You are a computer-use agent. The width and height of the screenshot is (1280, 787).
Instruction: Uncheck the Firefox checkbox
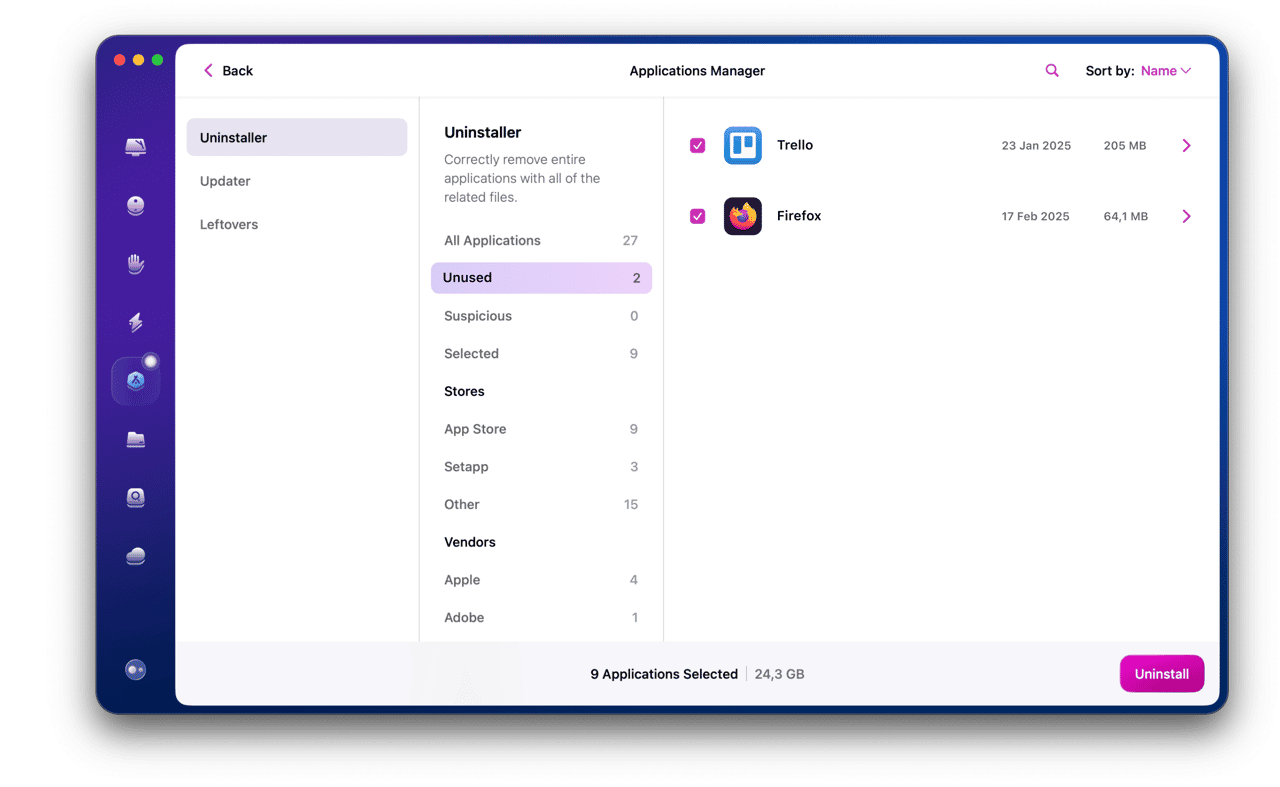pos(698,216)
